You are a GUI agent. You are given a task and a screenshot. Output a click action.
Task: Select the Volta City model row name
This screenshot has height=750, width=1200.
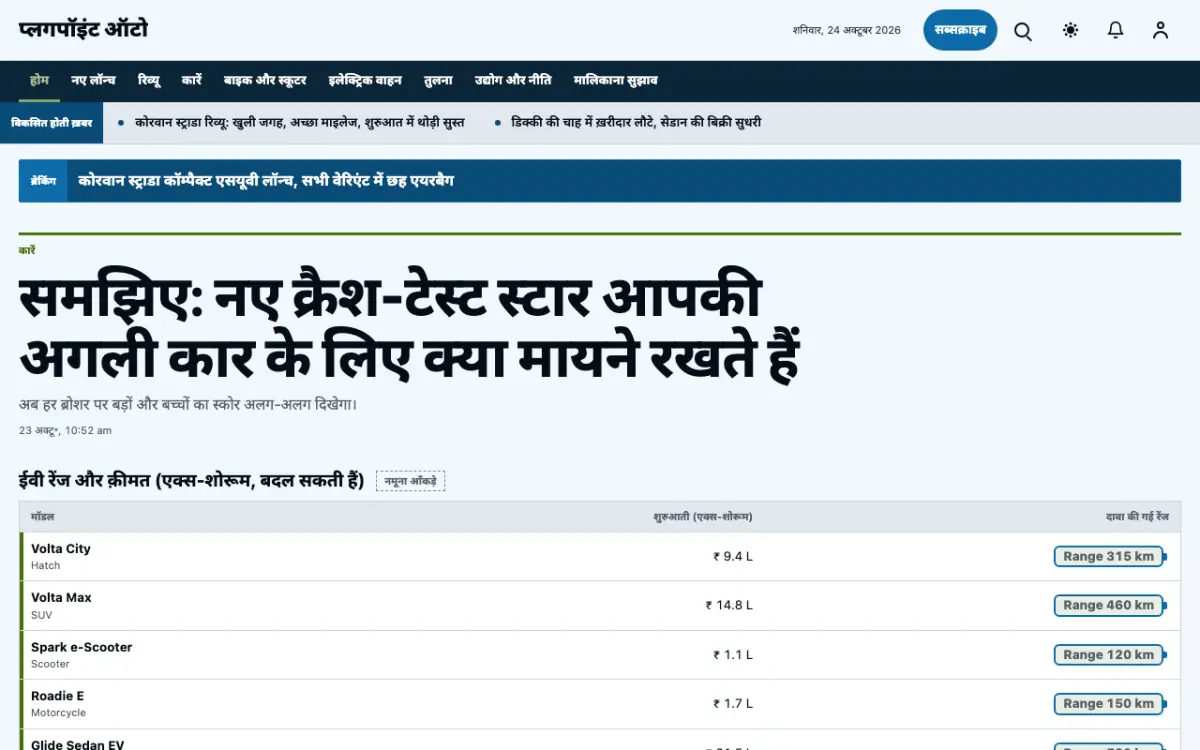[61, 548]
